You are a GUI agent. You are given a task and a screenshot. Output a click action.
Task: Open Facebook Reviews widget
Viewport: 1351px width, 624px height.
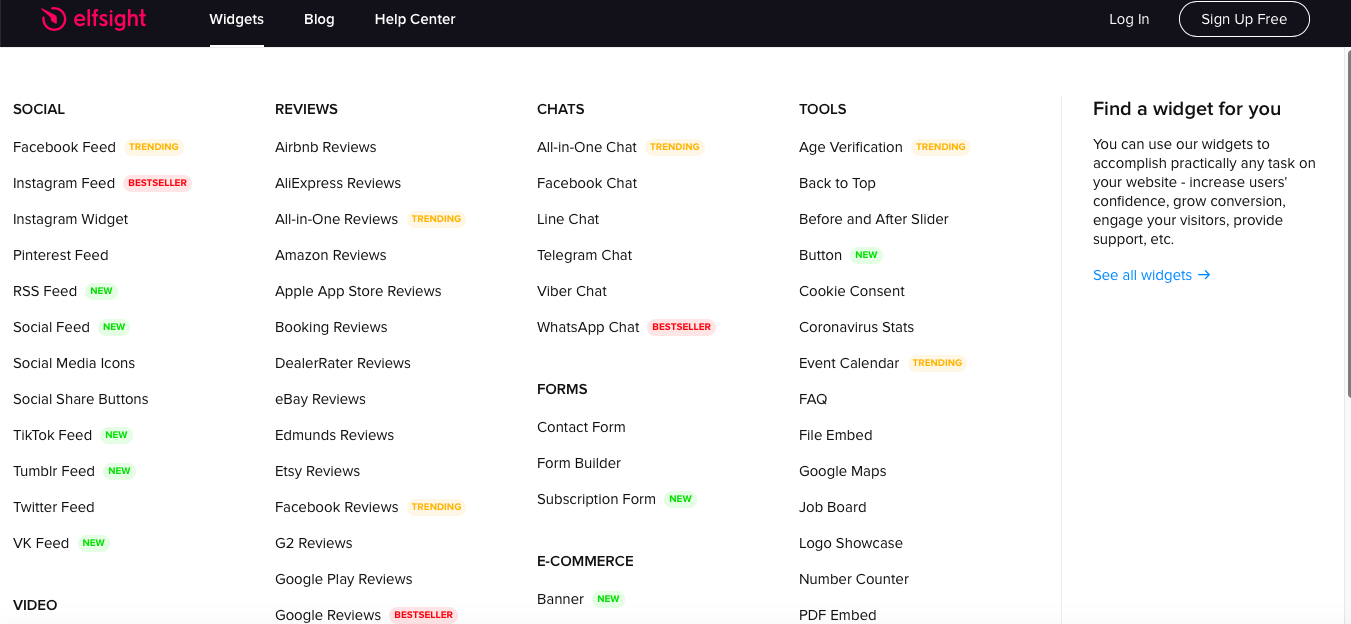(x=337, y=507)
